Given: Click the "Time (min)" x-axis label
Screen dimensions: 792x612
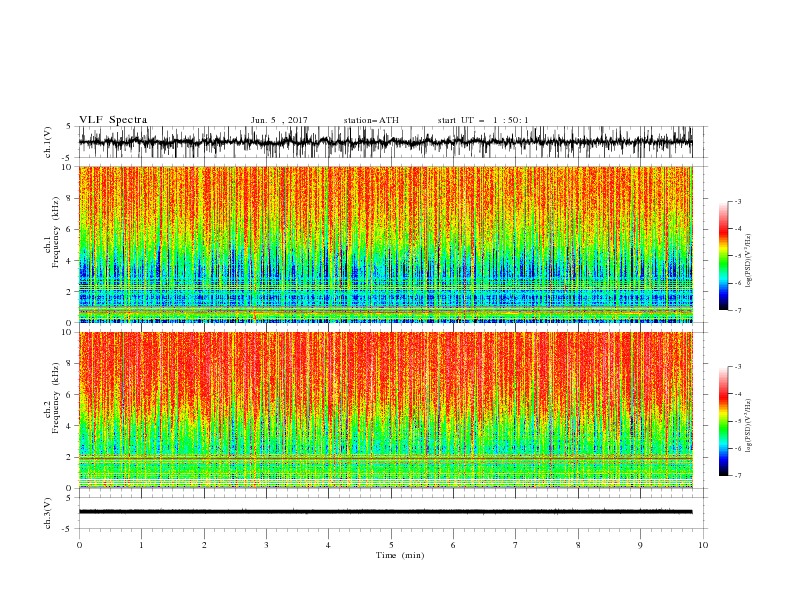Looking at the screenshot, I should (400, 555).
